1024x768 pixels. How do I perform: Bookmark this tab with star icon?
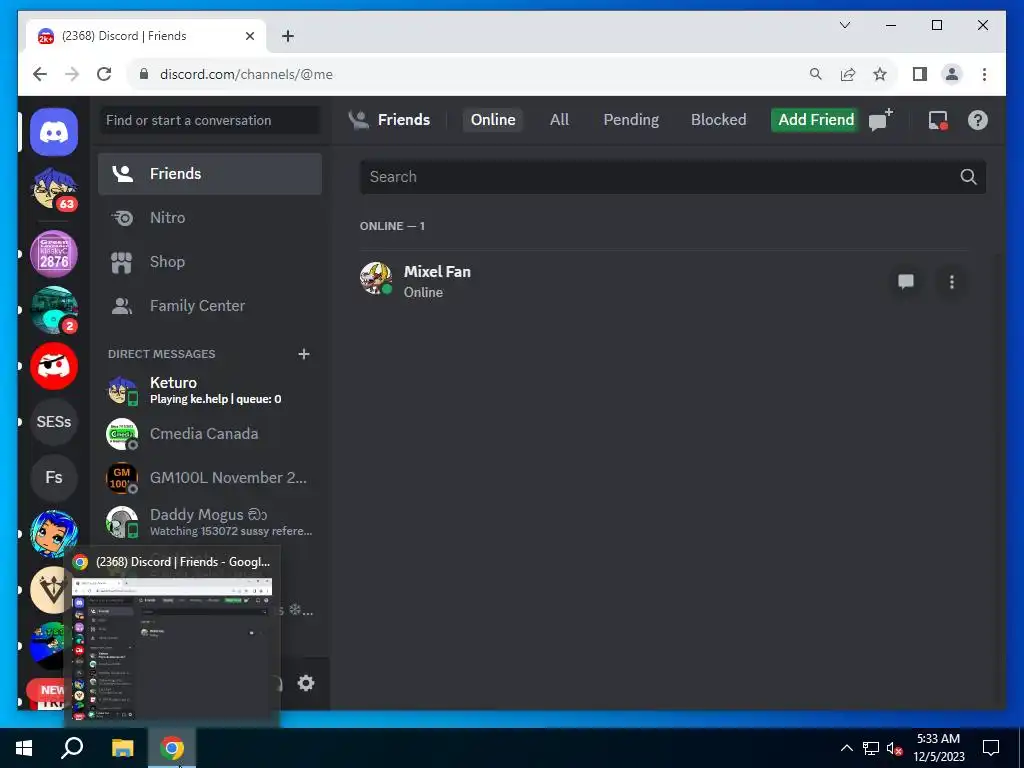880,74
